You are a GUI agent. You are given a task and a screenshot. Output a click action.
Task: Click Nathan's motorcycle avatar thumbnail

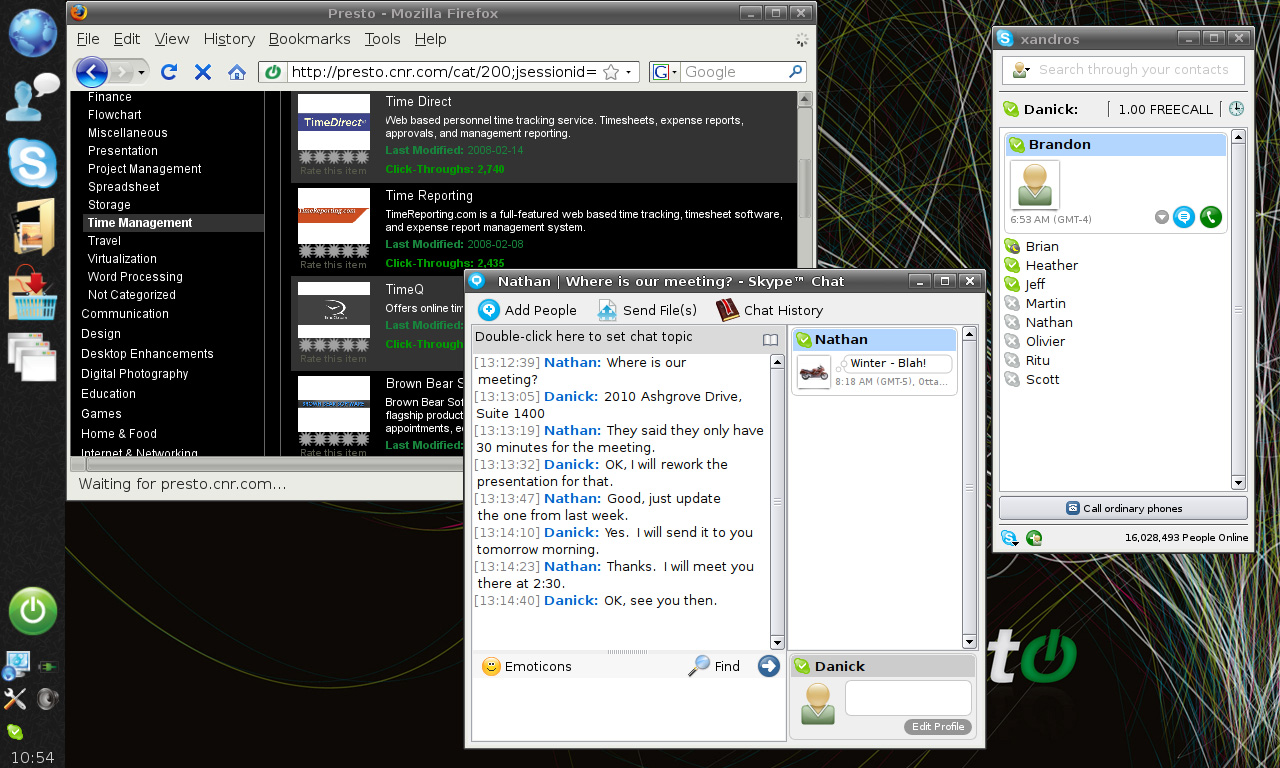point(814,372)
